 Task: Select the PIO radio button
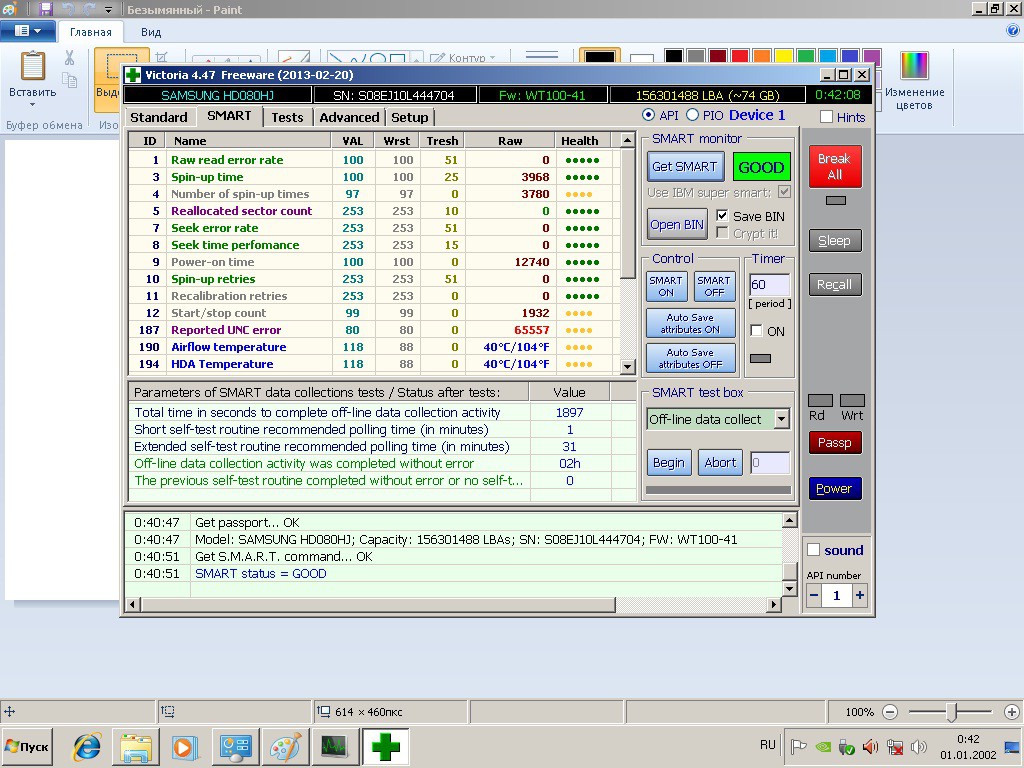click(x=692, y=115)
